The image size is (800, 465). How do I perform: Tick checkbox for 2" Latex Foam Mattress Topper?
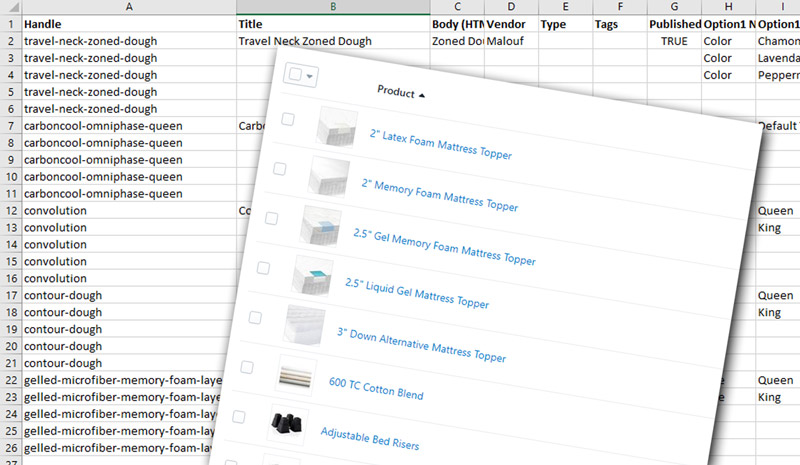288,119
